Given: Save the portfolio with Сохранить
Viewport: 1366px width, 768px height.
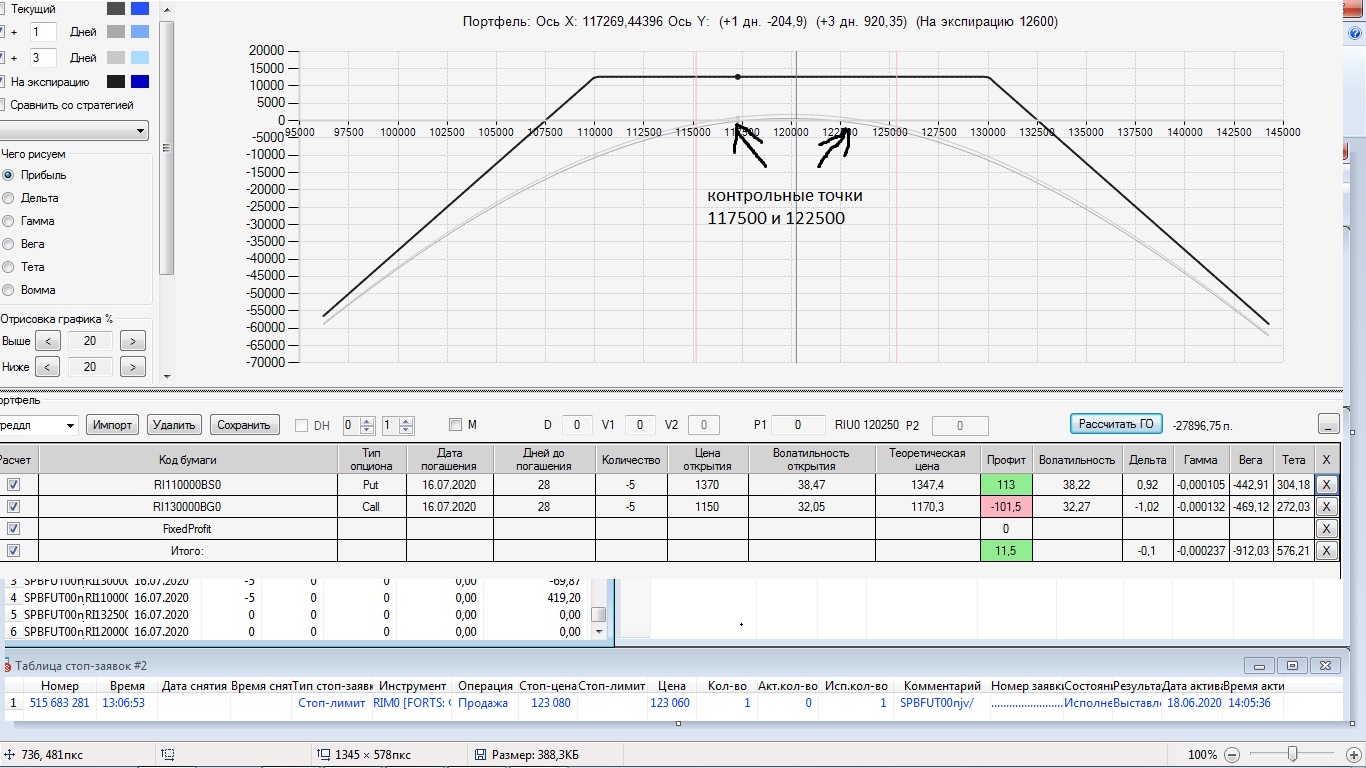Looking at the screenshot, I should (x=244, y=425).
